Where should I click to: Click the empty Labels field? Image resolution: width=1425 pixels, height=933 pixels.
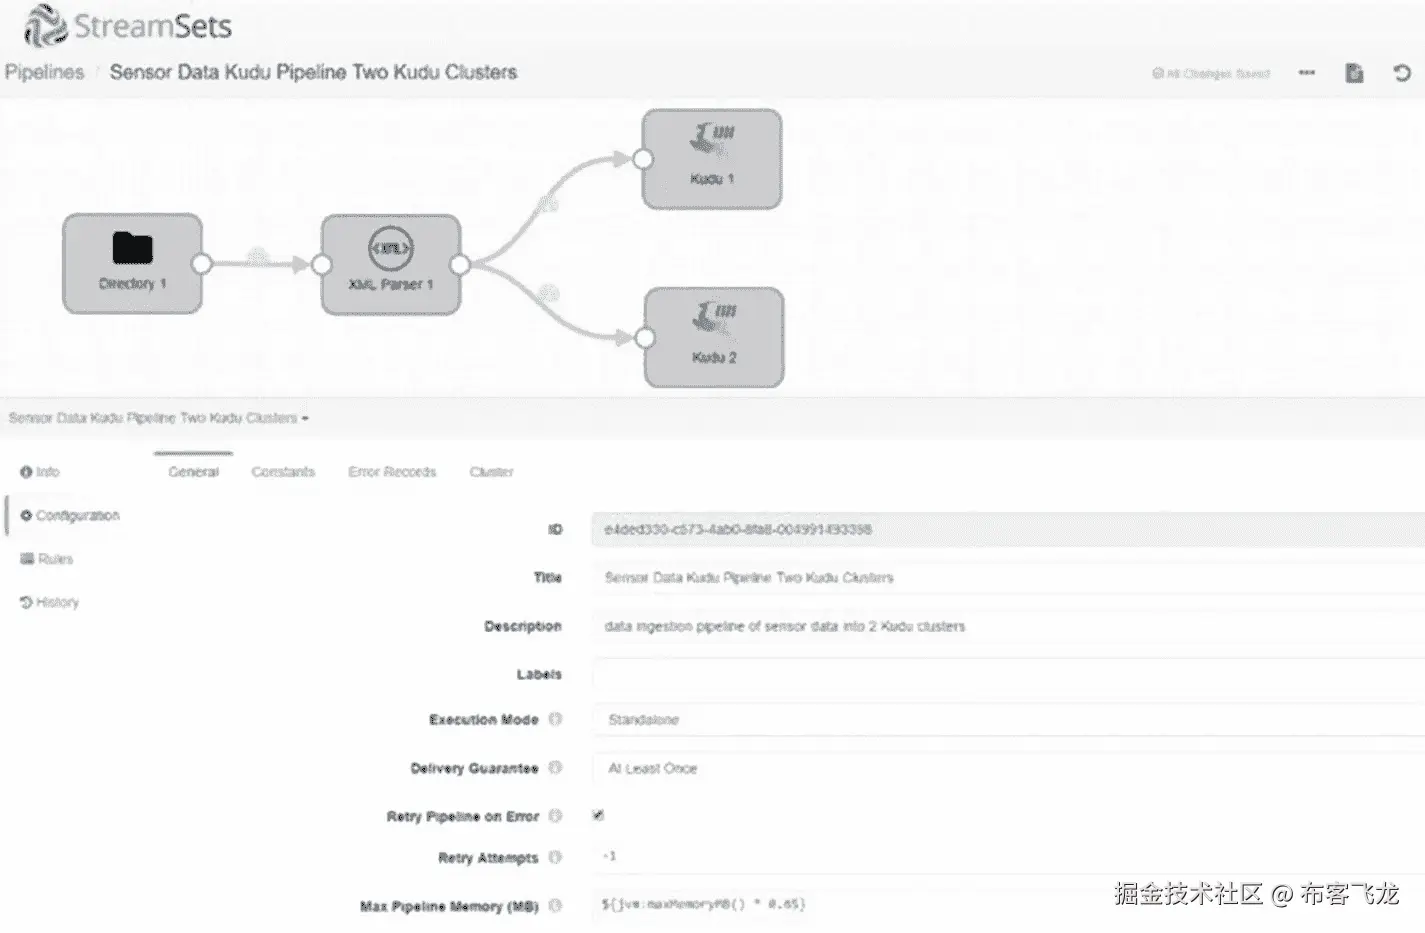(1008, 674)
